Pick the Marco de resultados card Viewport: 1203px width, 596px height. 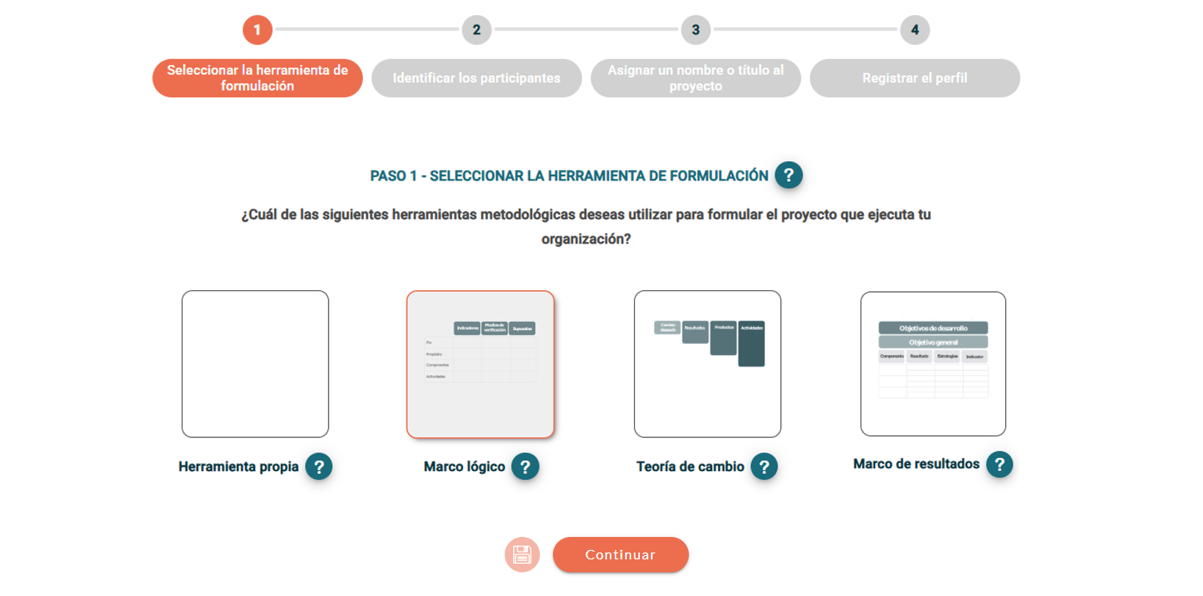[933, 364]
